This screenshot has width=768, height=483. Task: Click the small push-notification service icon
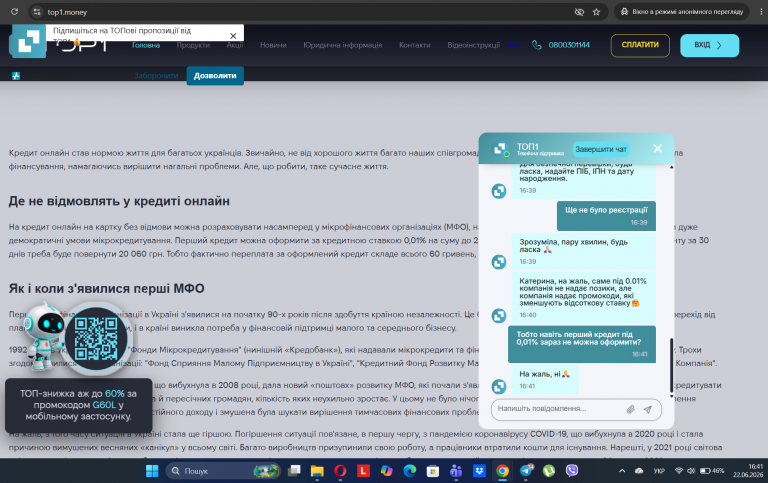[x=16, y=76]
